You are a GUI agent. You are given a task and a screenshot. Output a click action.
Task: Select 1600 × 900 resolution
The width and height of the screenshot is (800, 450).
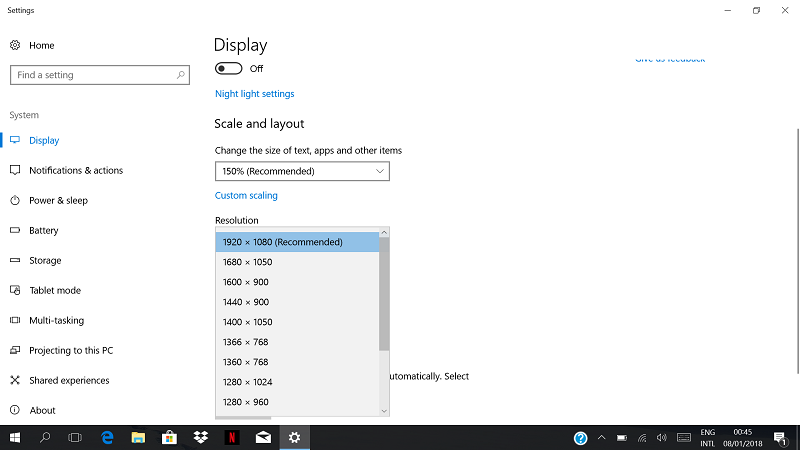click(x=297, y=282)
